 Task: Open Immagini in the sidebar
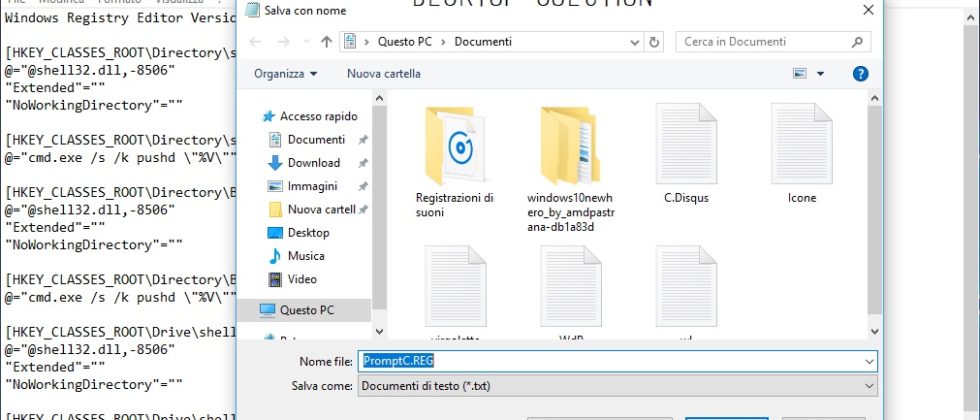312,186
